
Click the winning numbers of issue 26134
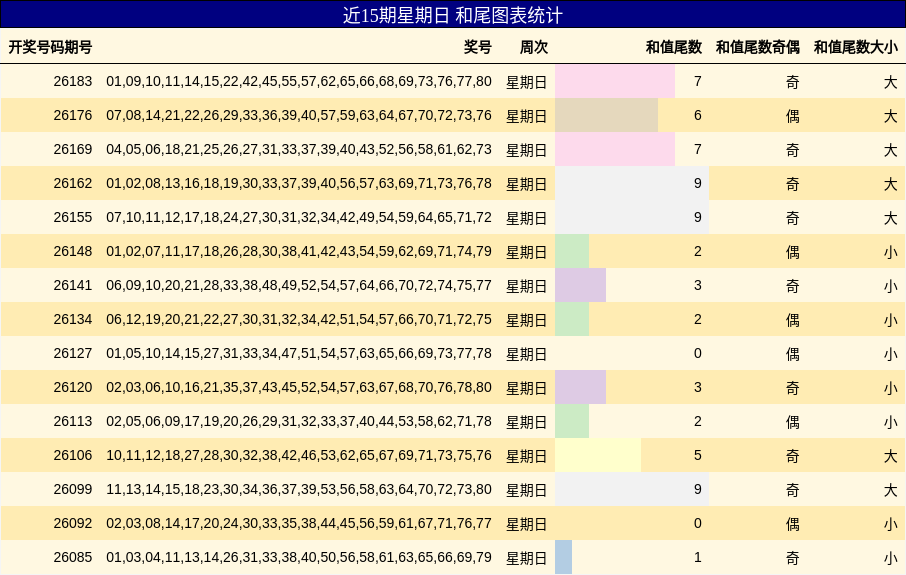click(299, 320)
